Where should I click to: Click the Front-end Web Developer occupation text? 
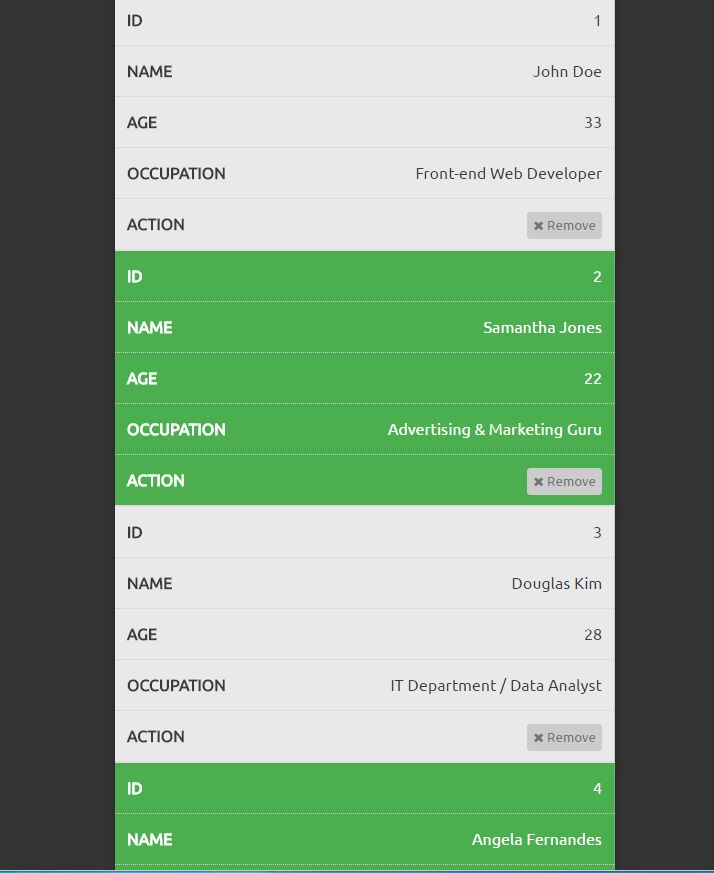tap(508, 174)
